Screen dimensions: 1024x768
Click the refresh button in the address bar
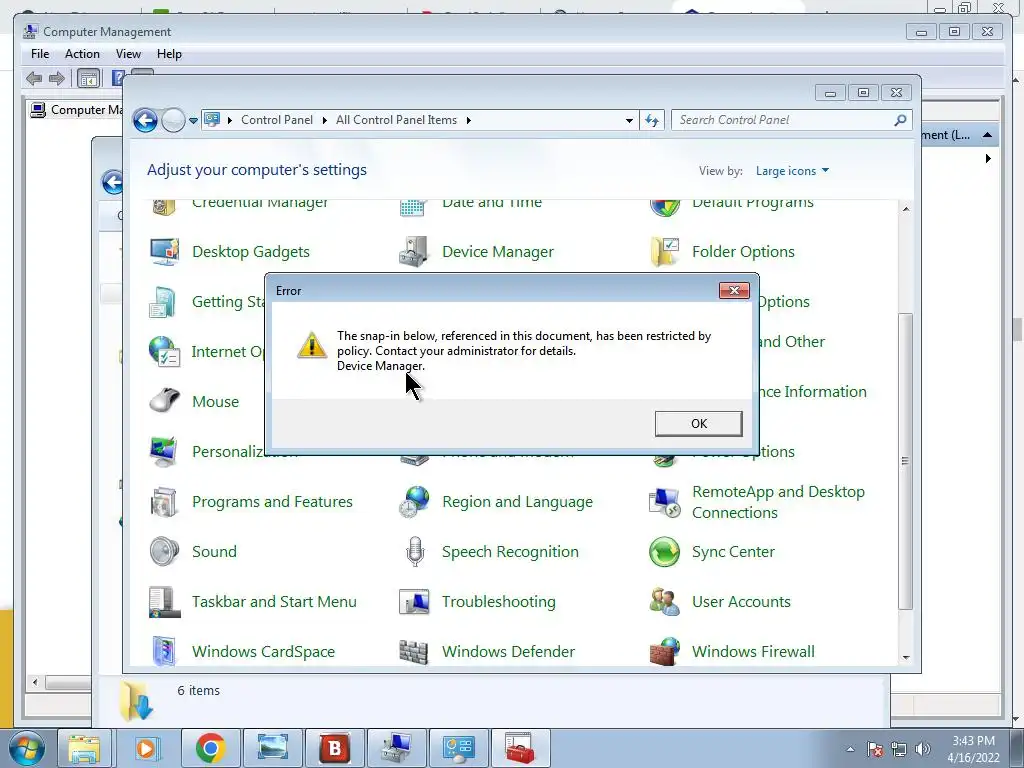[x=652, y=120]
